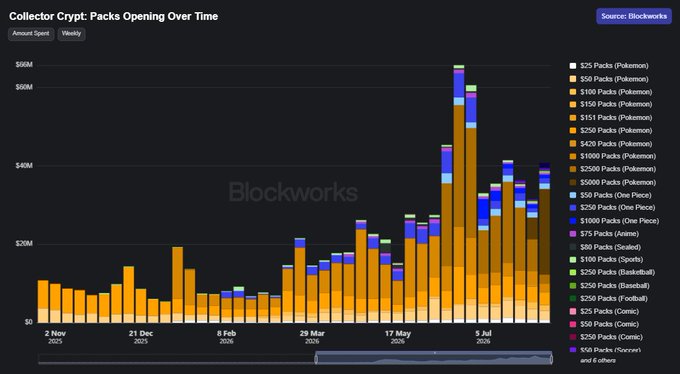Click the $66M y-axis label
The width and height of the screenshot is (680, 374).
24,65
